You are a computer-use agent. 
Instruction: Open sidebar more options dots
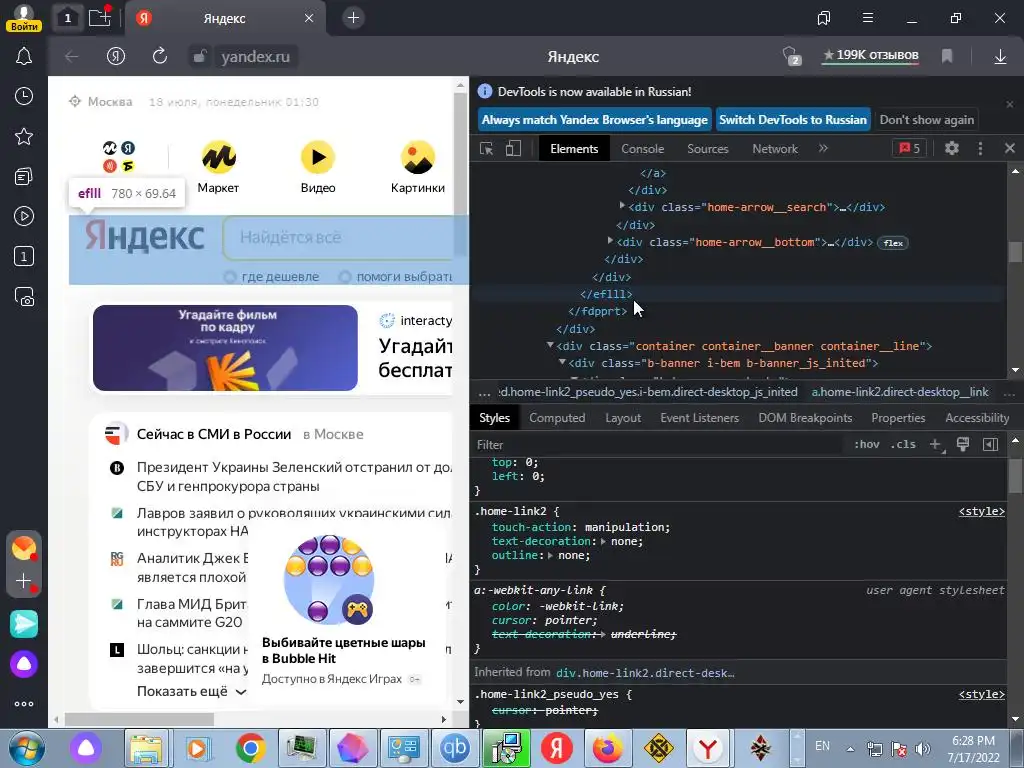click(x=24, y=704)
